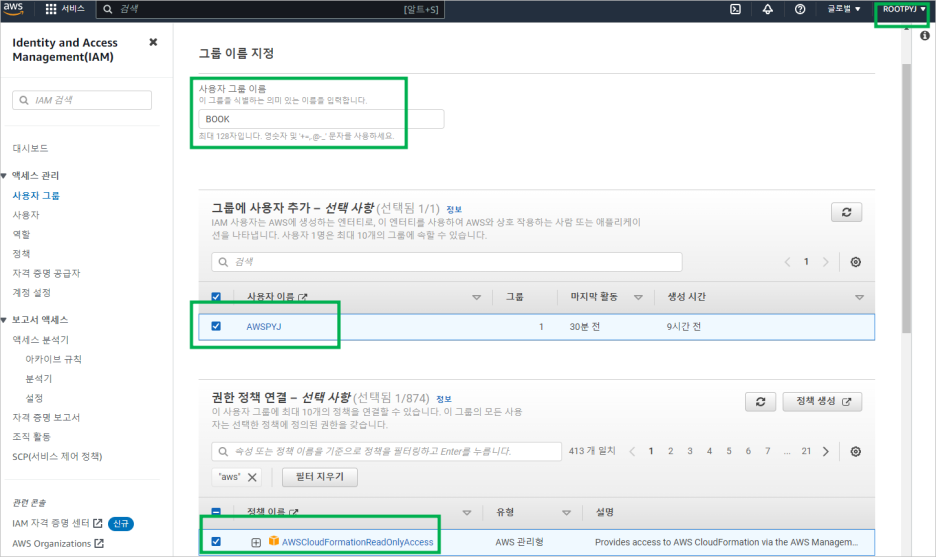Open the notifications bell

[768, 9]
